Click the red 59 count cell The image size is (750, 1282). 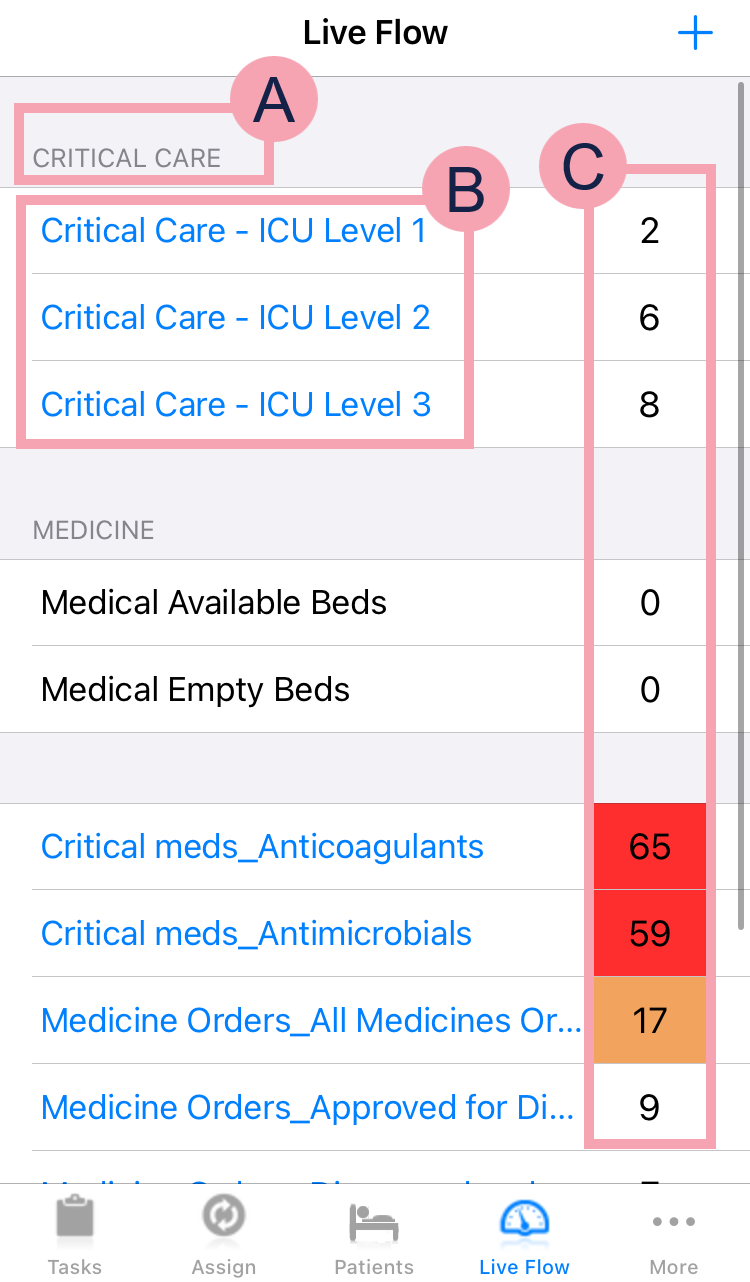click(x=650, y=934)
